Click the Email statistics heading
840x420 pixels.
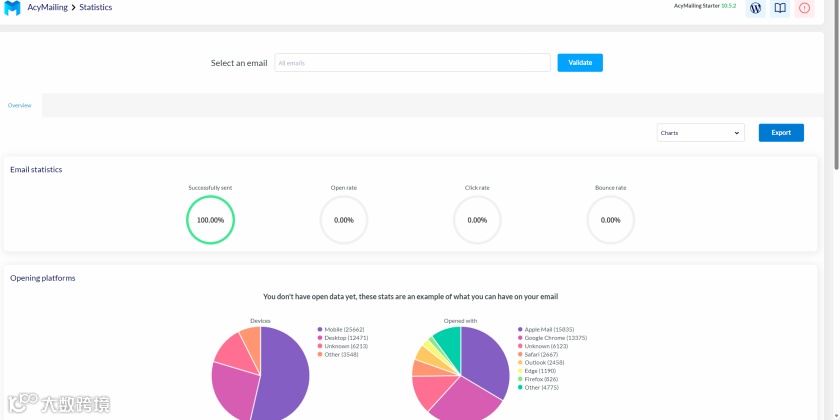(x=36, y=169)
